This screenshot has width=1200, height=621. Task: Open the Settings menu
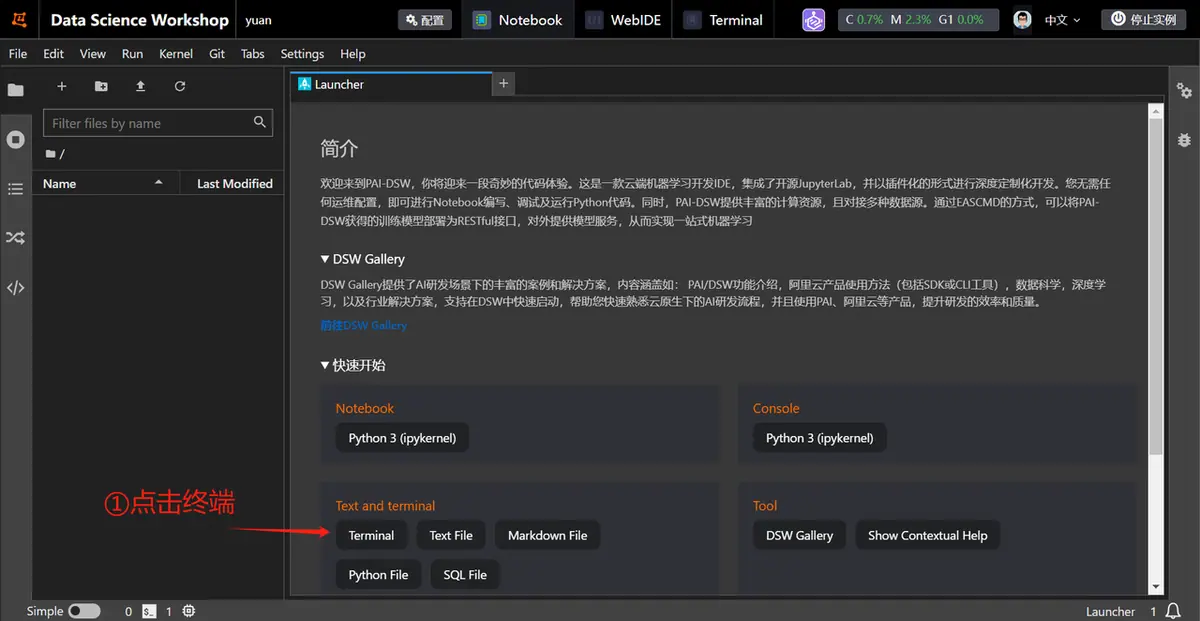pyautogui.click(x=302, y=54)
